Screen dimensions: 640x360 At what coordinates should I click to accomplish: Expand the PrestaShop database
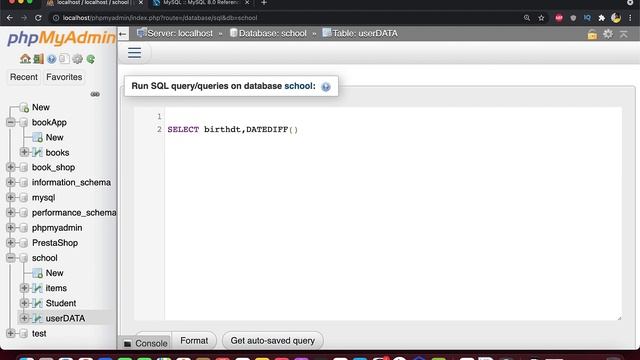coord(11,242)
